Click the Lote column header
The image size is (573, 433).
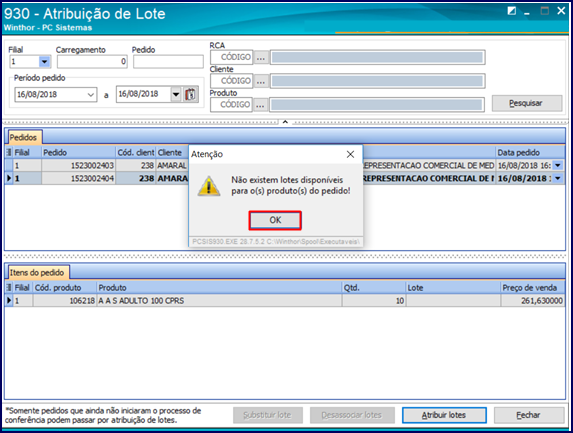[453, 288]
